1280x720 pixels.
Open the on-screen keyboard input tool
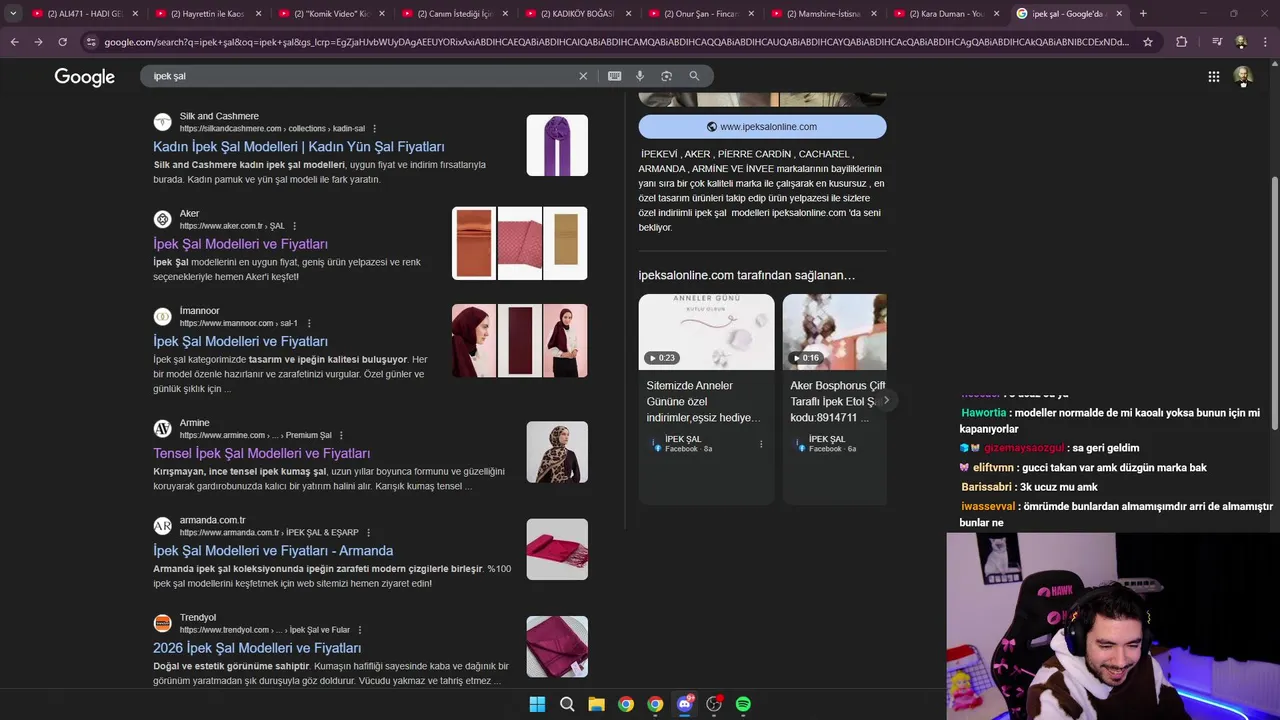point(614,76)
